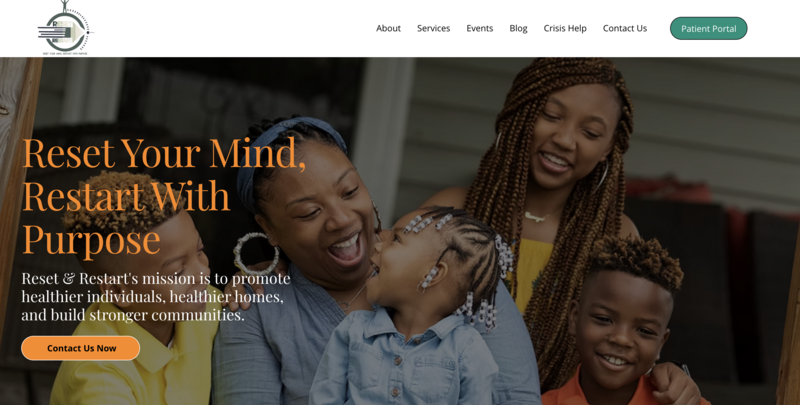Click the 'Restart With' headline line
This screenshot has height=405, width=800.
[126, 196]
